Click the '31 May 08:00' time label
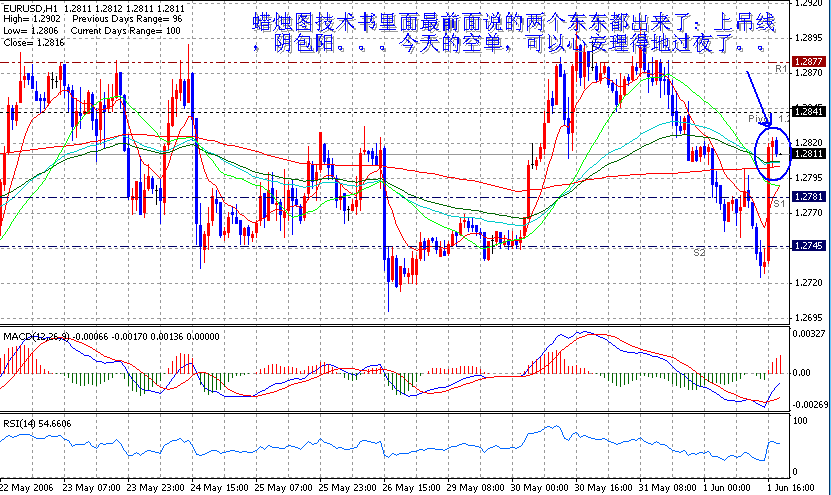This screenshot has width=831, height=495. tap(667, 488)
